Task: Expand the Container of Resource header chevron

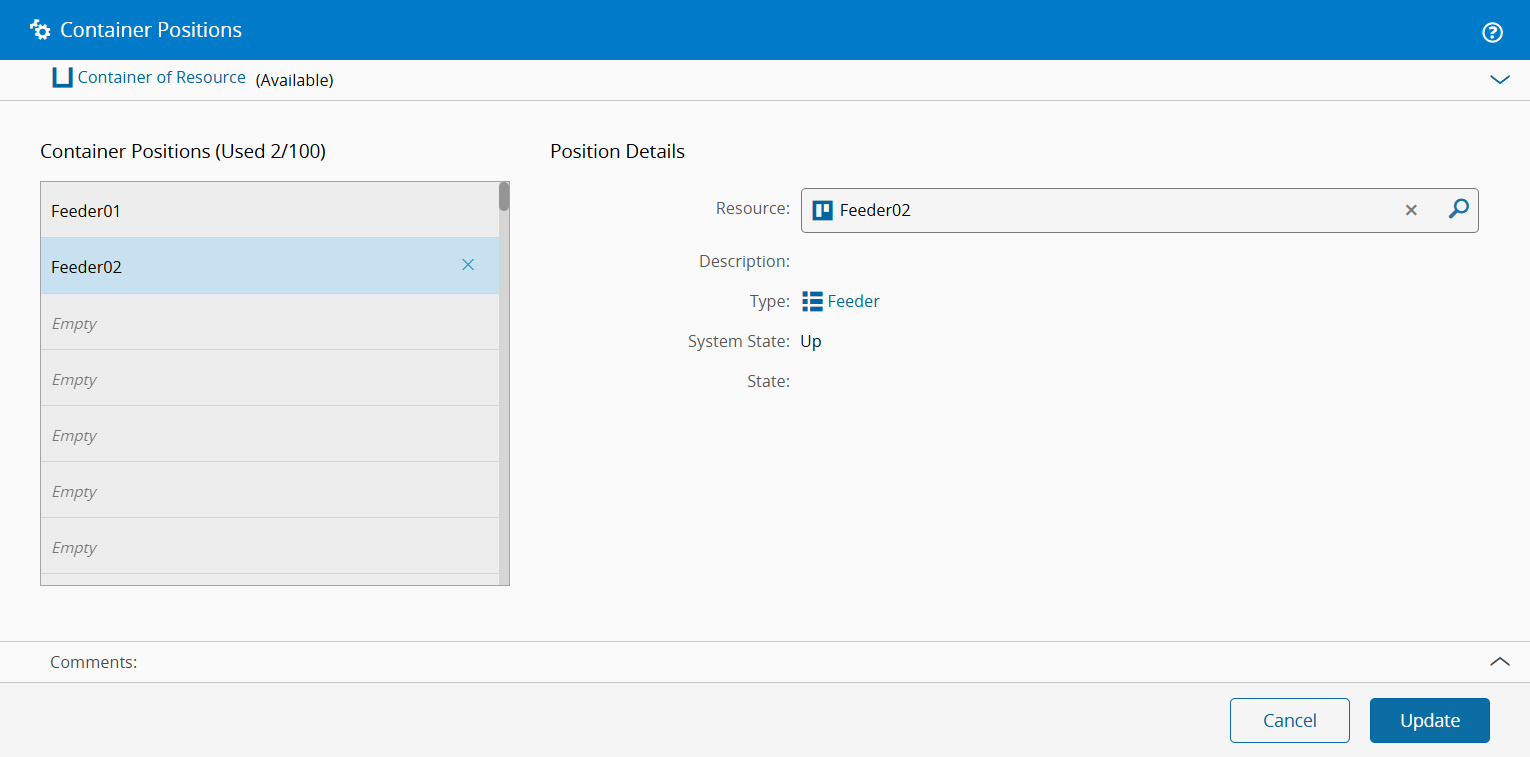Action: coord(1500,79)
